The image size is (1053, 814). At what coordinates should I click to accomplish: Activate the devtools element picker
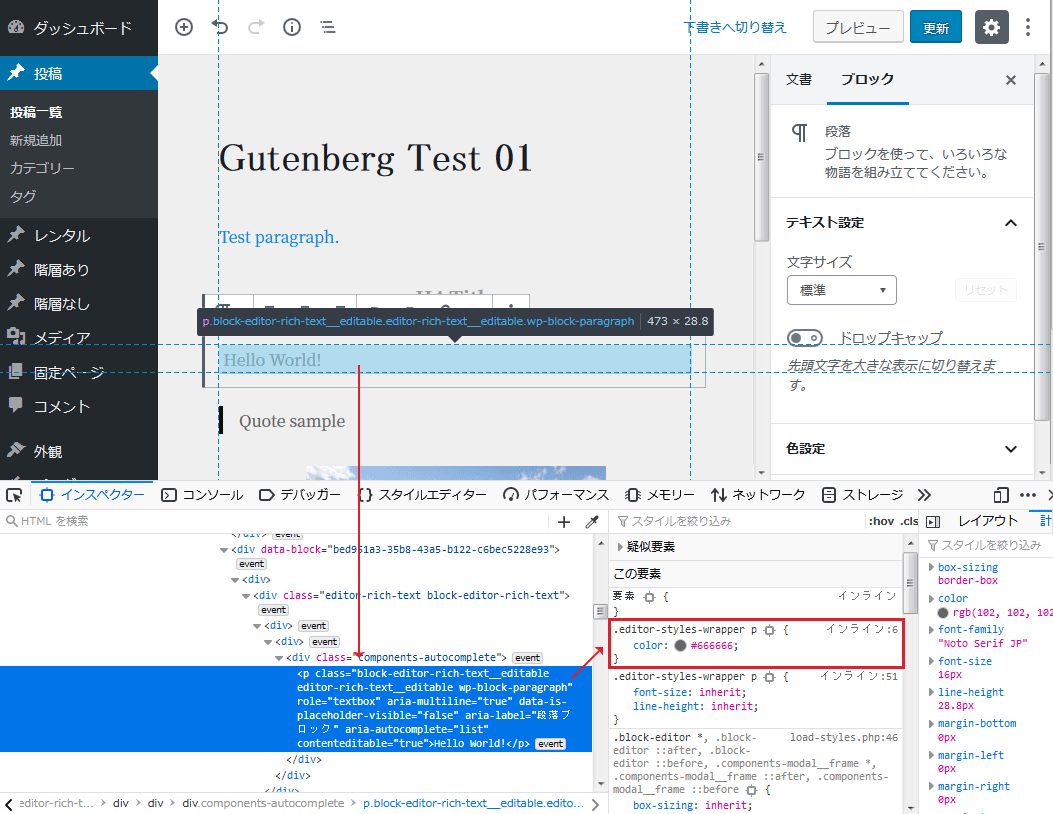tap(14, 495)
